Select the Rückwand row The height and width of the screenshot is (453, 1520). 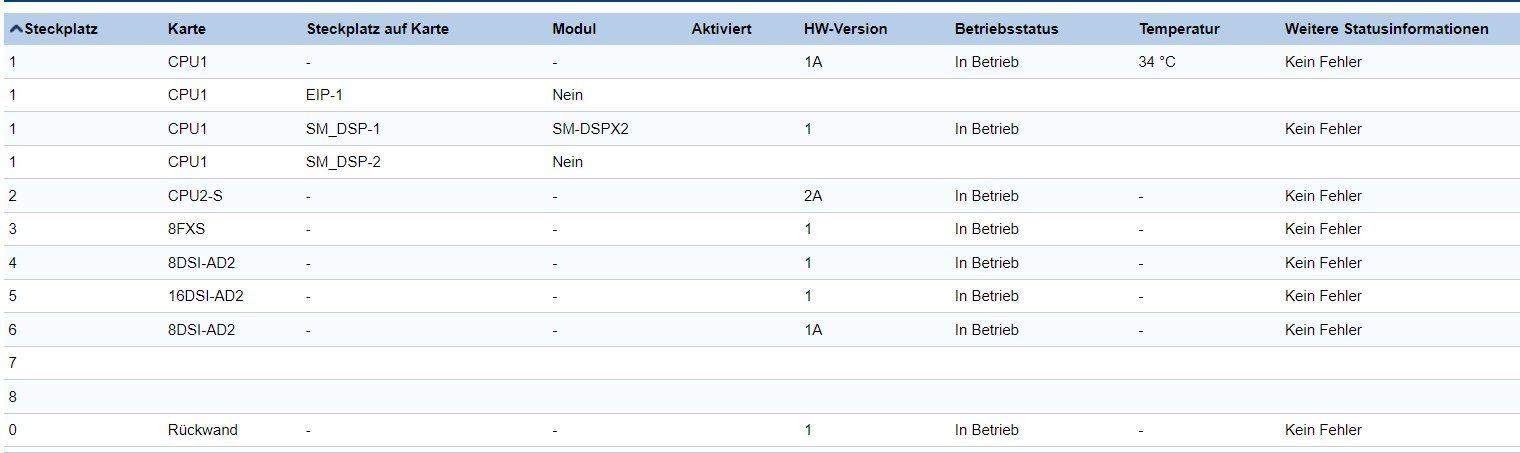(760, 430)
